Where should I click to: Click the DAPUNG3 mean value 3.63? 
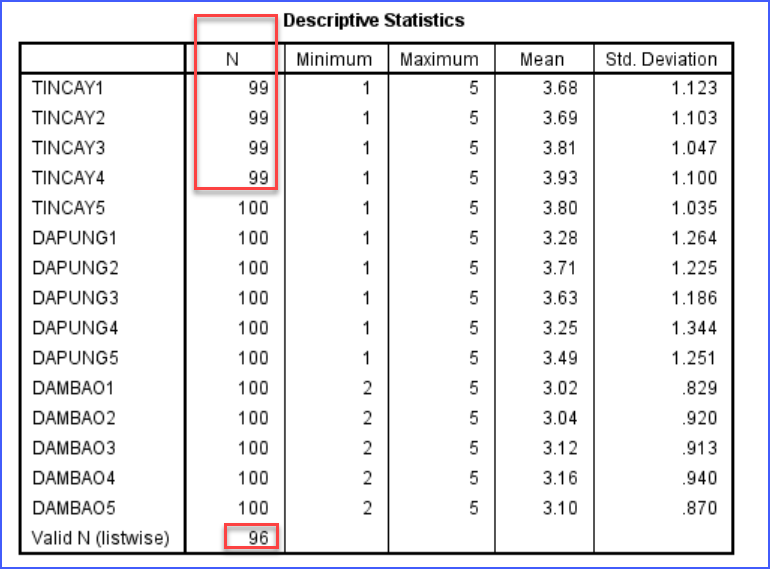(561, 298)
